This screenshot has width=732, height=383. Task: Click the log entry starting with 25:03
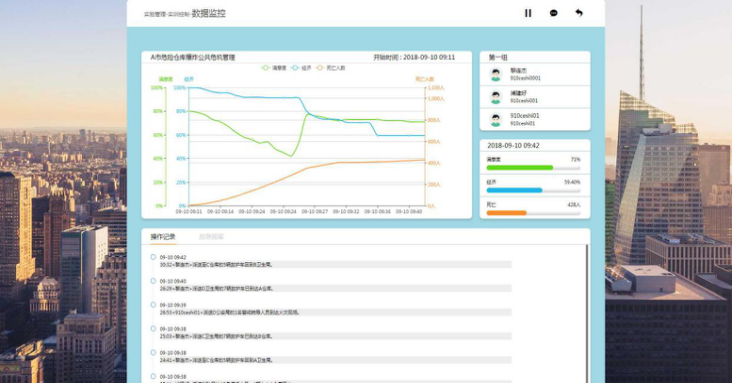pyautogui.click(x=335, y=336)
